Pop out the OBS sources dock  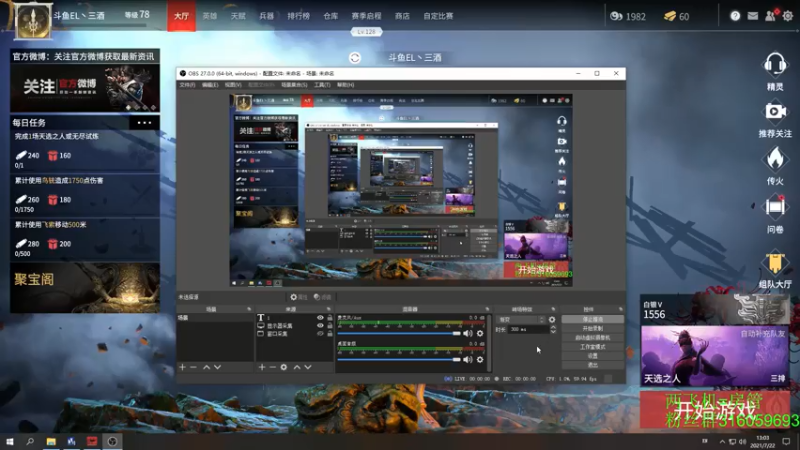pyautogui.click(x=329, y=309)
